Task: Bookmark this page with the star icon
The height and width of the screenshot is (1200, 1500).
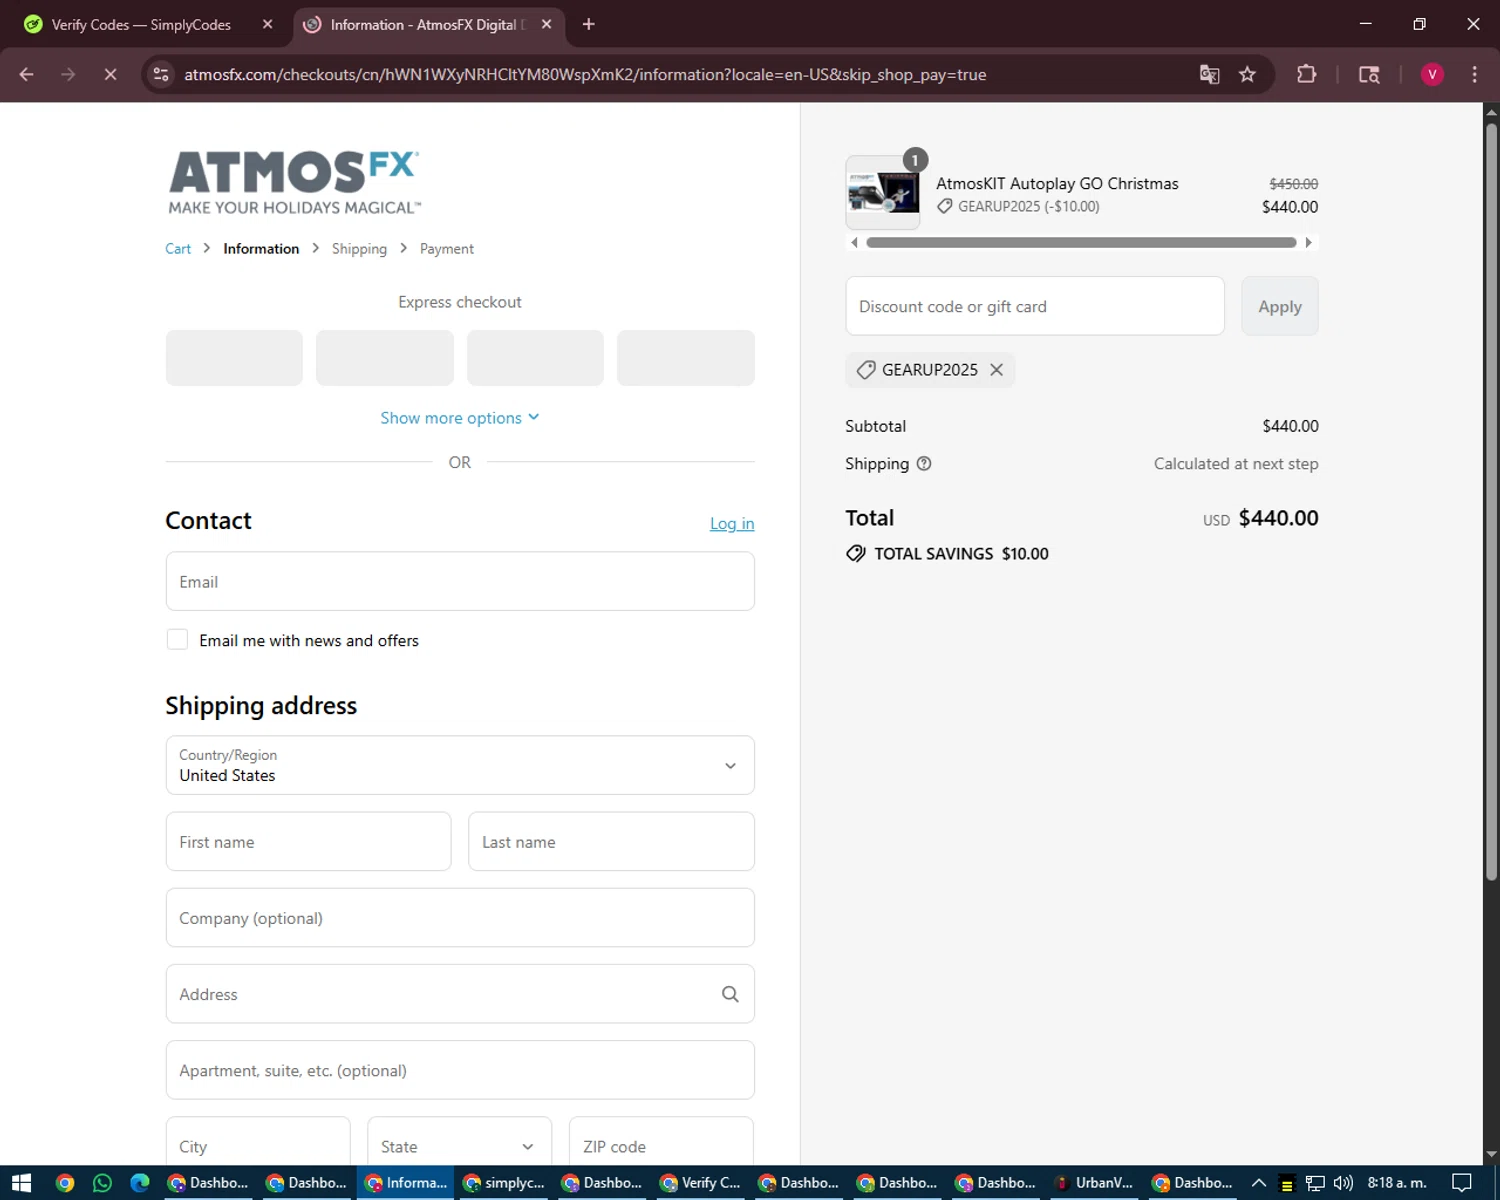Action: pos(1247,74)
